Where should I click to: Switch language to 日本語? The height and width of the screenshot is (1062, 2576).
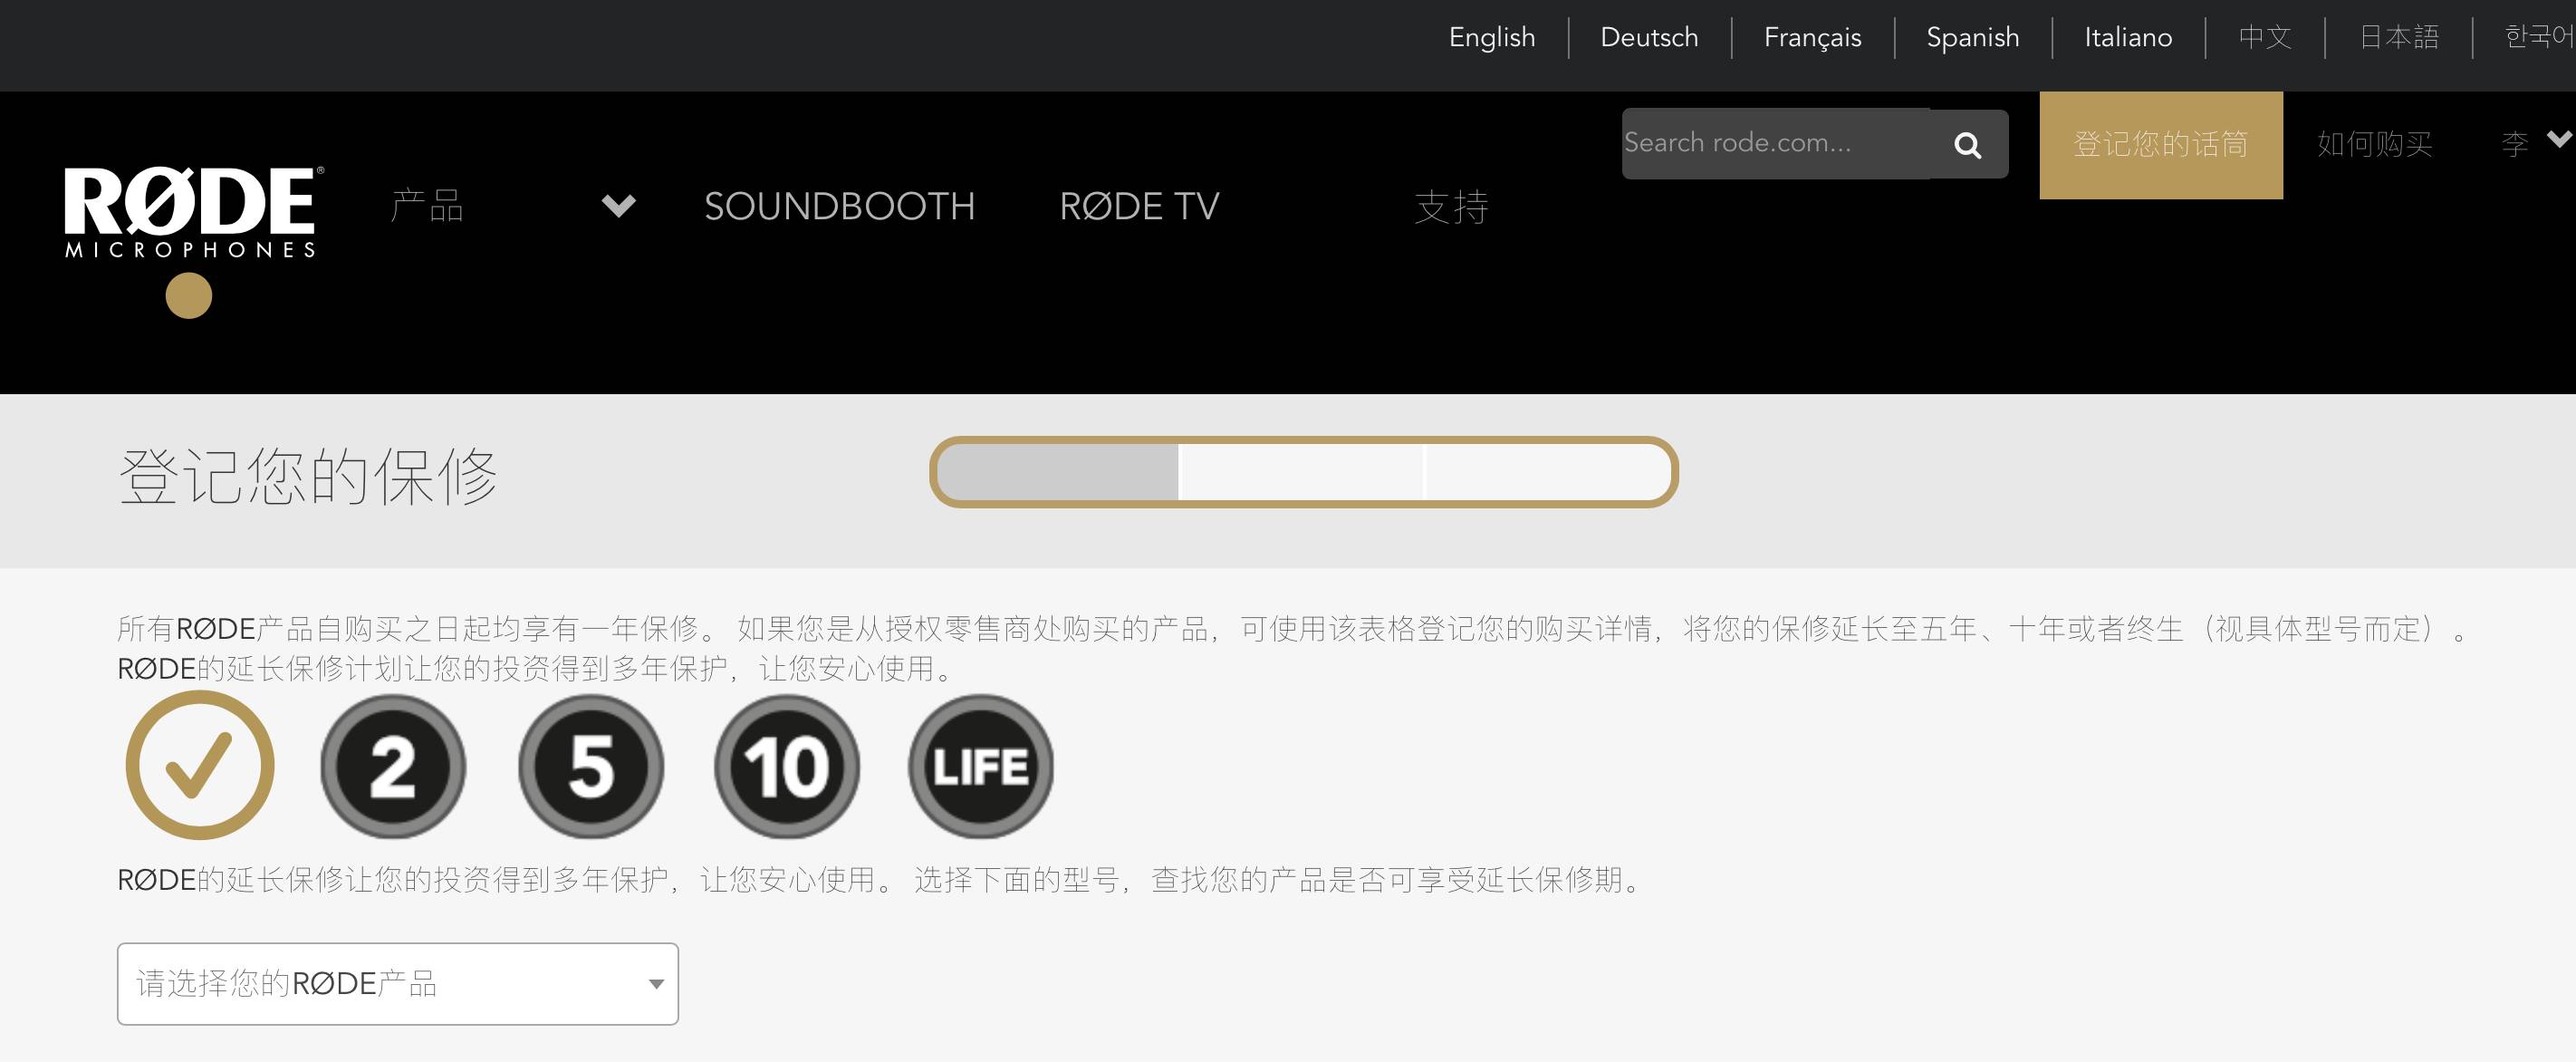tap(2399, 37)
